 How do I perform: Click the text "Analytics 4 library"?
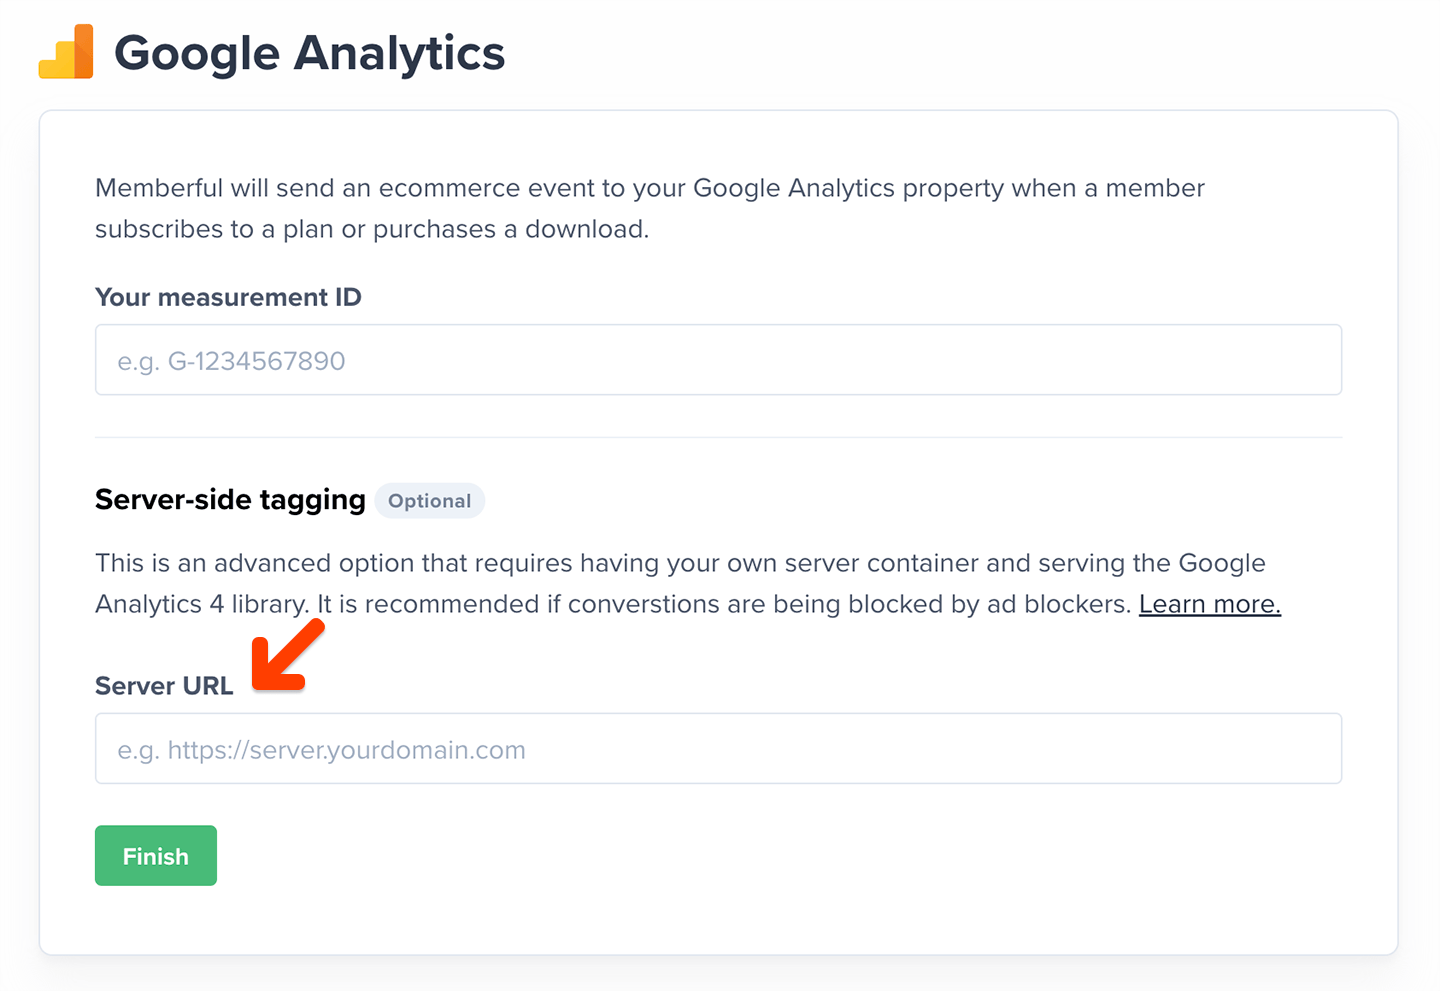(x=200, y=604)
